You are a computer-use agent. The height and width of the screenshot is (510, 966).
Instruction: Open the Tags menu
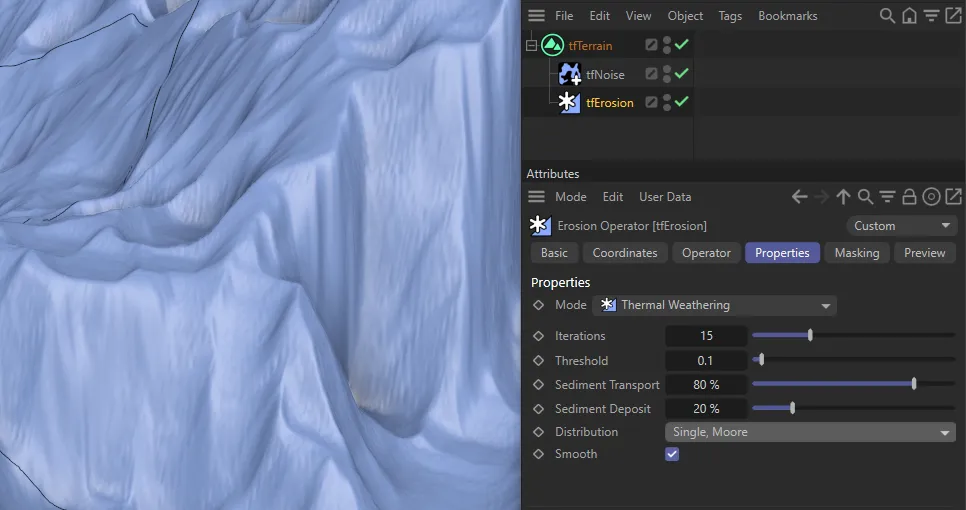730,15
